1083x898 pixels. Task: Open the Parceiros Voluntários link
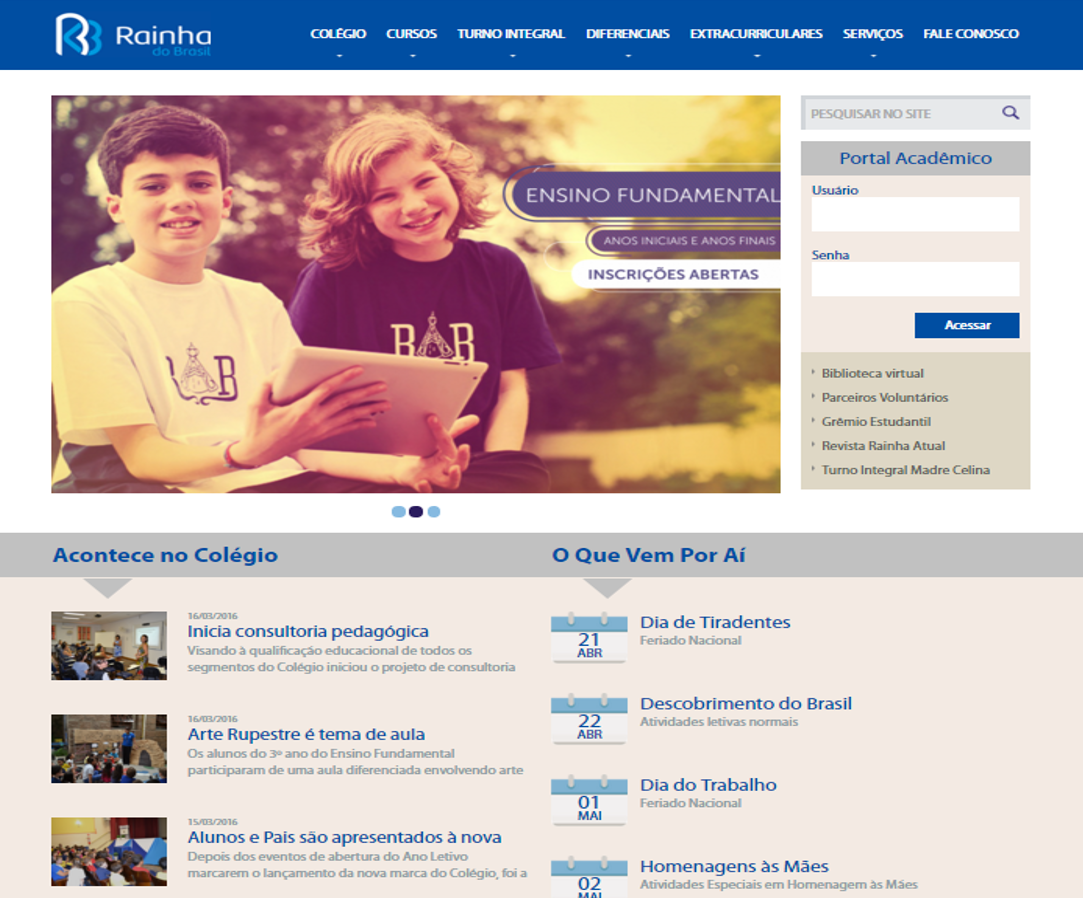click(885, 397)
